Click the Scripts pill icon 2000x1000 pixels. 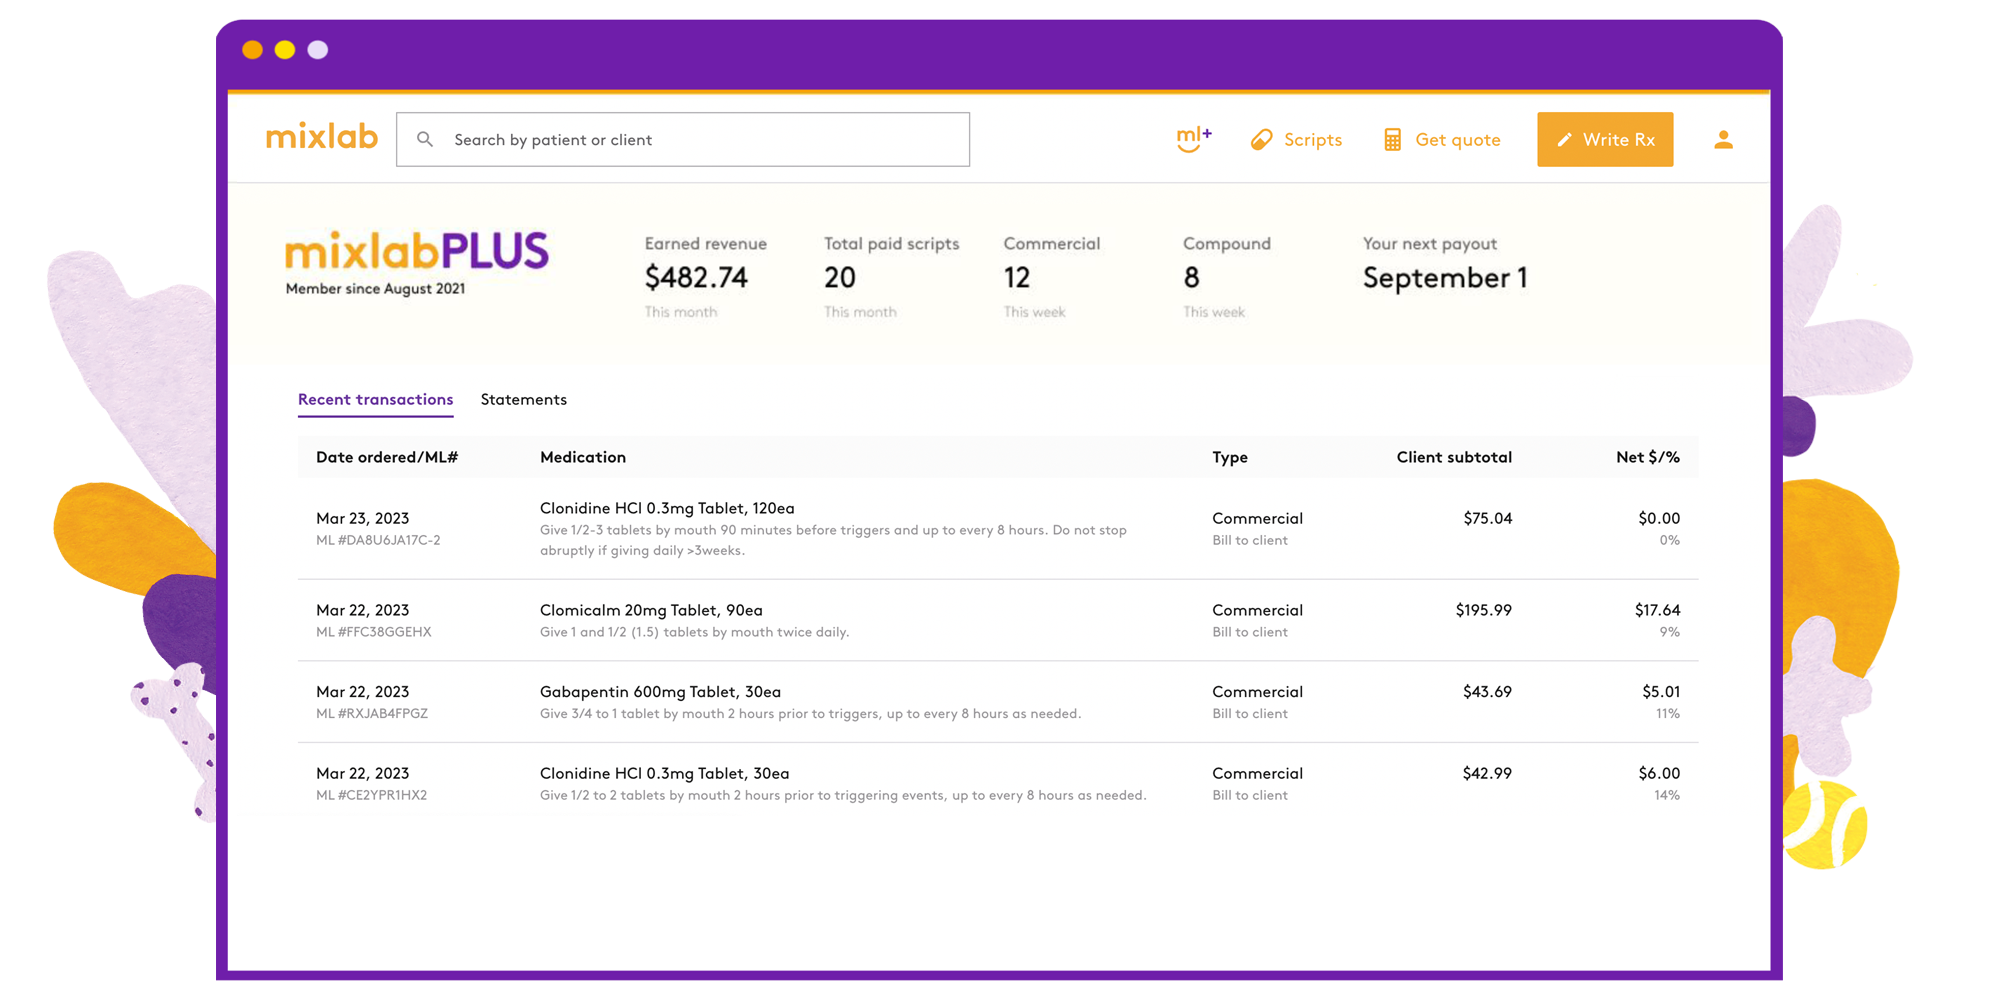[1261, 140]
